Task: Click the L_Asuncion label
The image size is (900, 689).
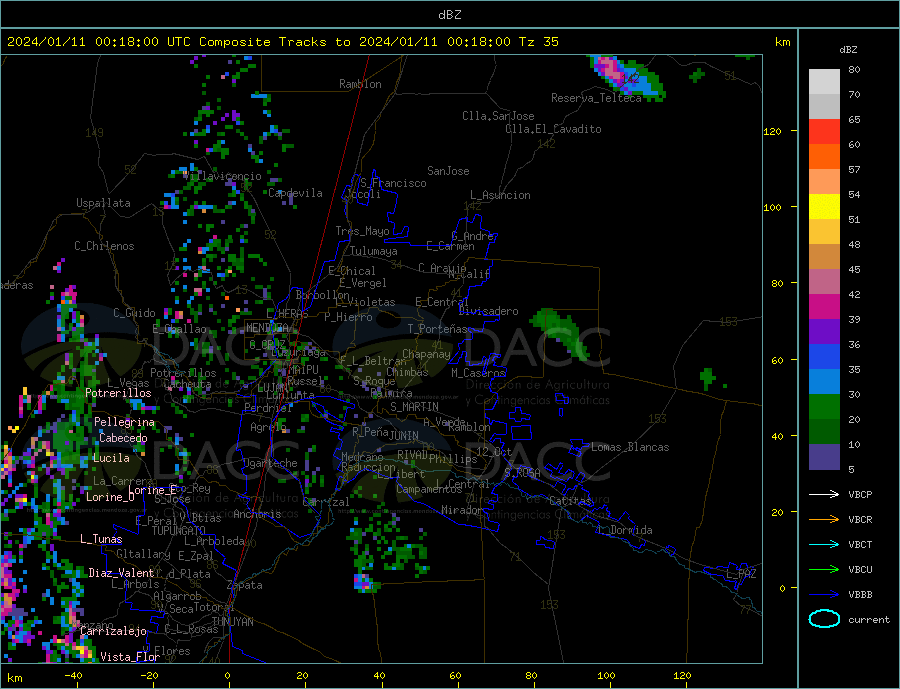Action: click(500, 196)
